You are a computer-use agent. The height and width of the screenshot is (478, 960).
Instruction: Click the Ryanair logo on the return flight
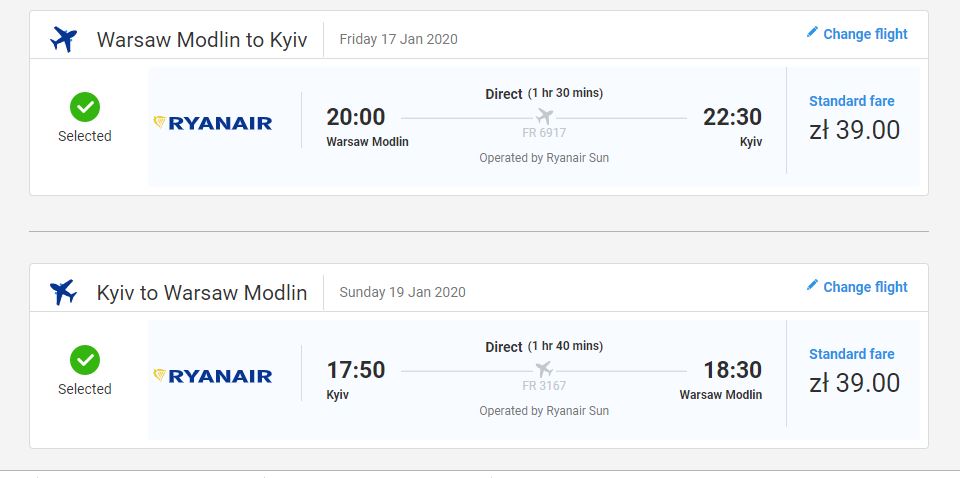pyautogui.click(x=212, y=376)
